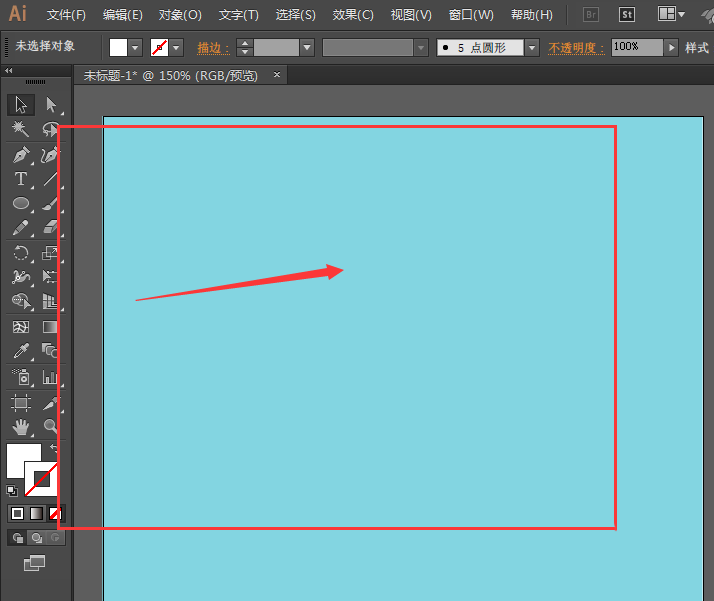Screen dimensions: 714x601
Task: Select the Selection tool (black arrow)
Action: tap(20, 105)
